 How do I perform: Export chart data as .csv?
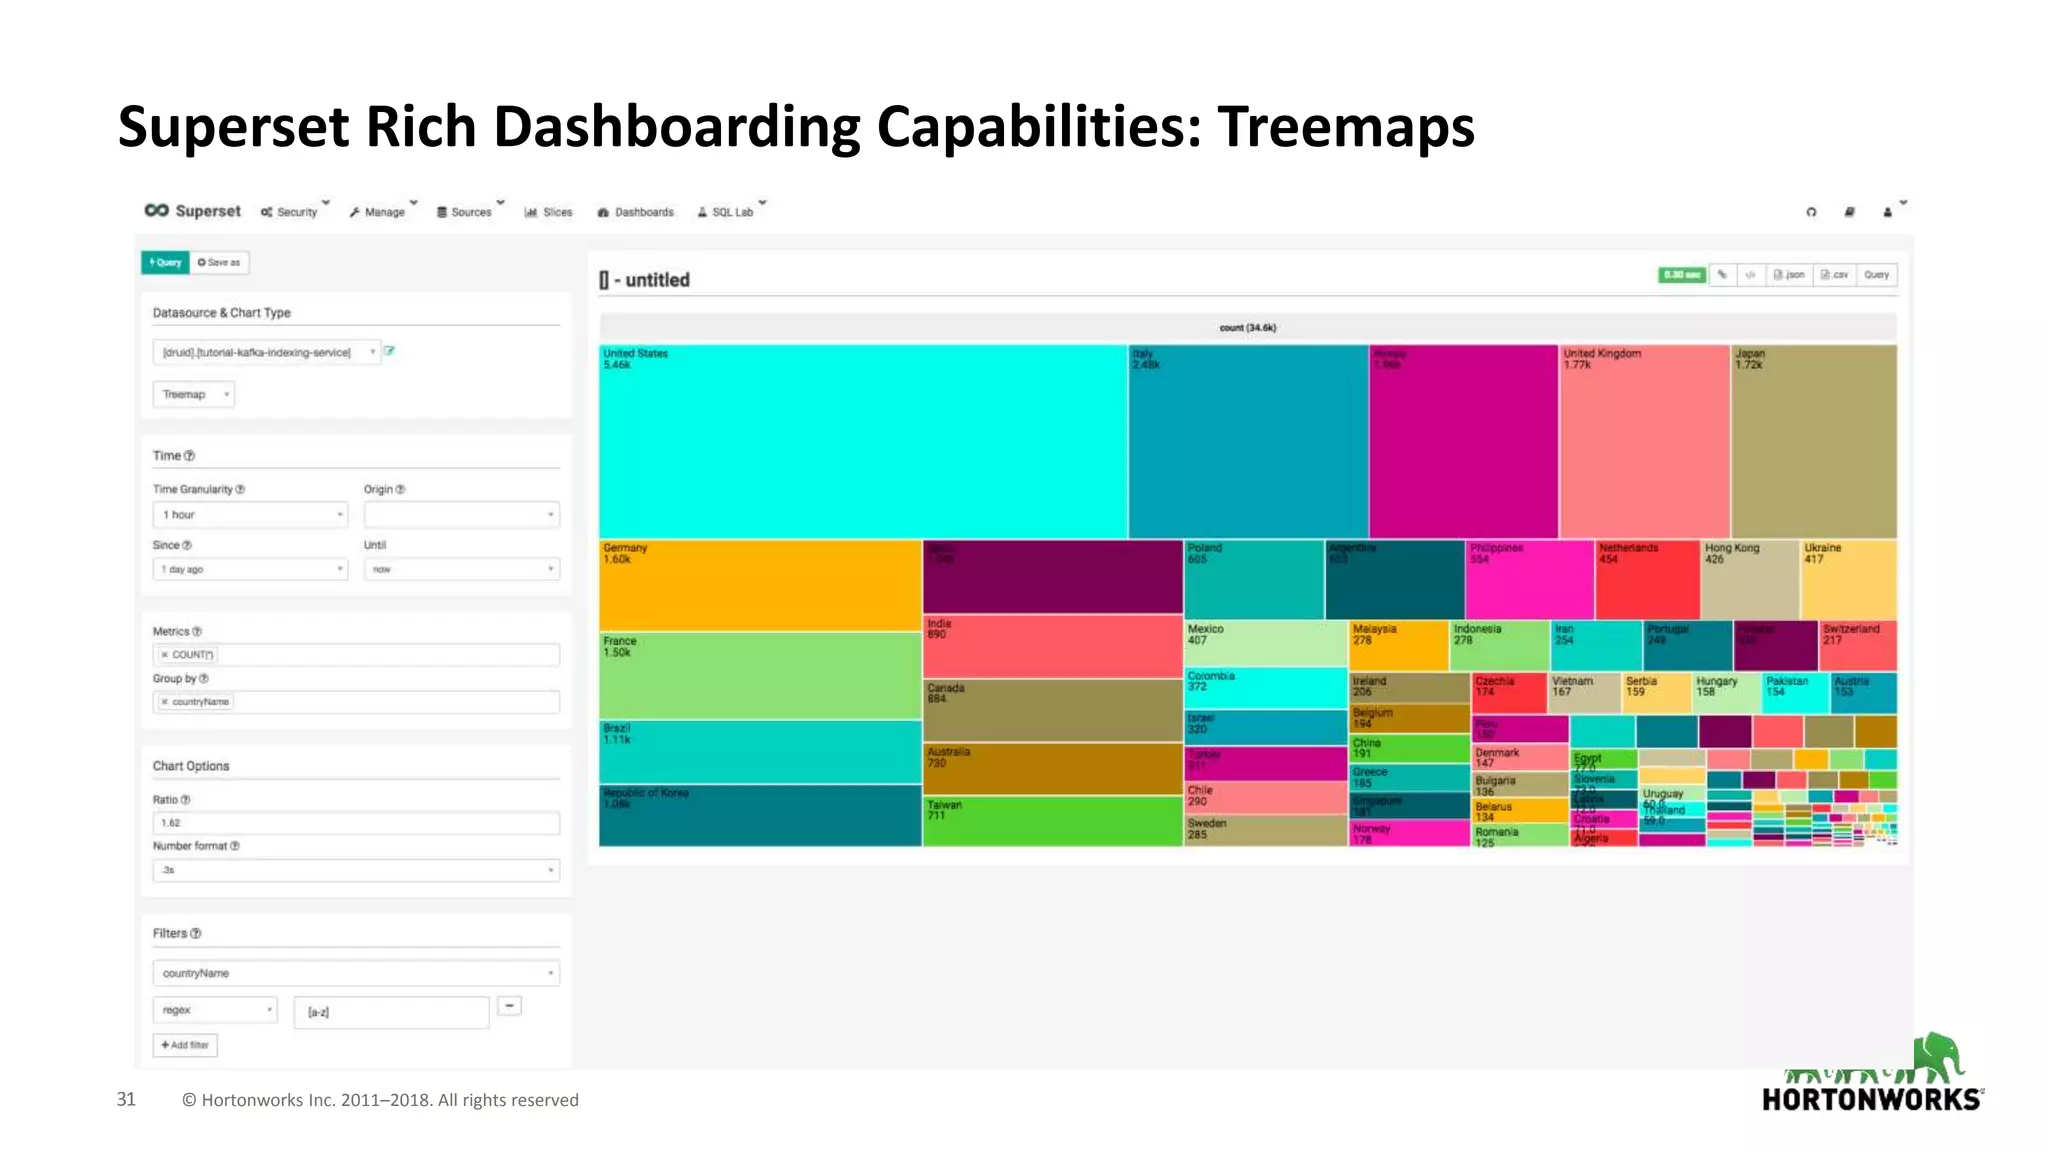1835,274
